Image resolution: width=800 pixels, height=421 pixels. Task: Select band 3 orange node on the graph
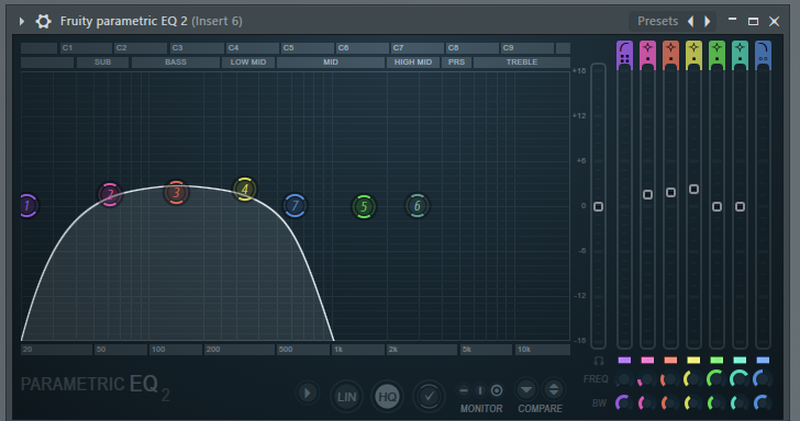coord(176,192)
